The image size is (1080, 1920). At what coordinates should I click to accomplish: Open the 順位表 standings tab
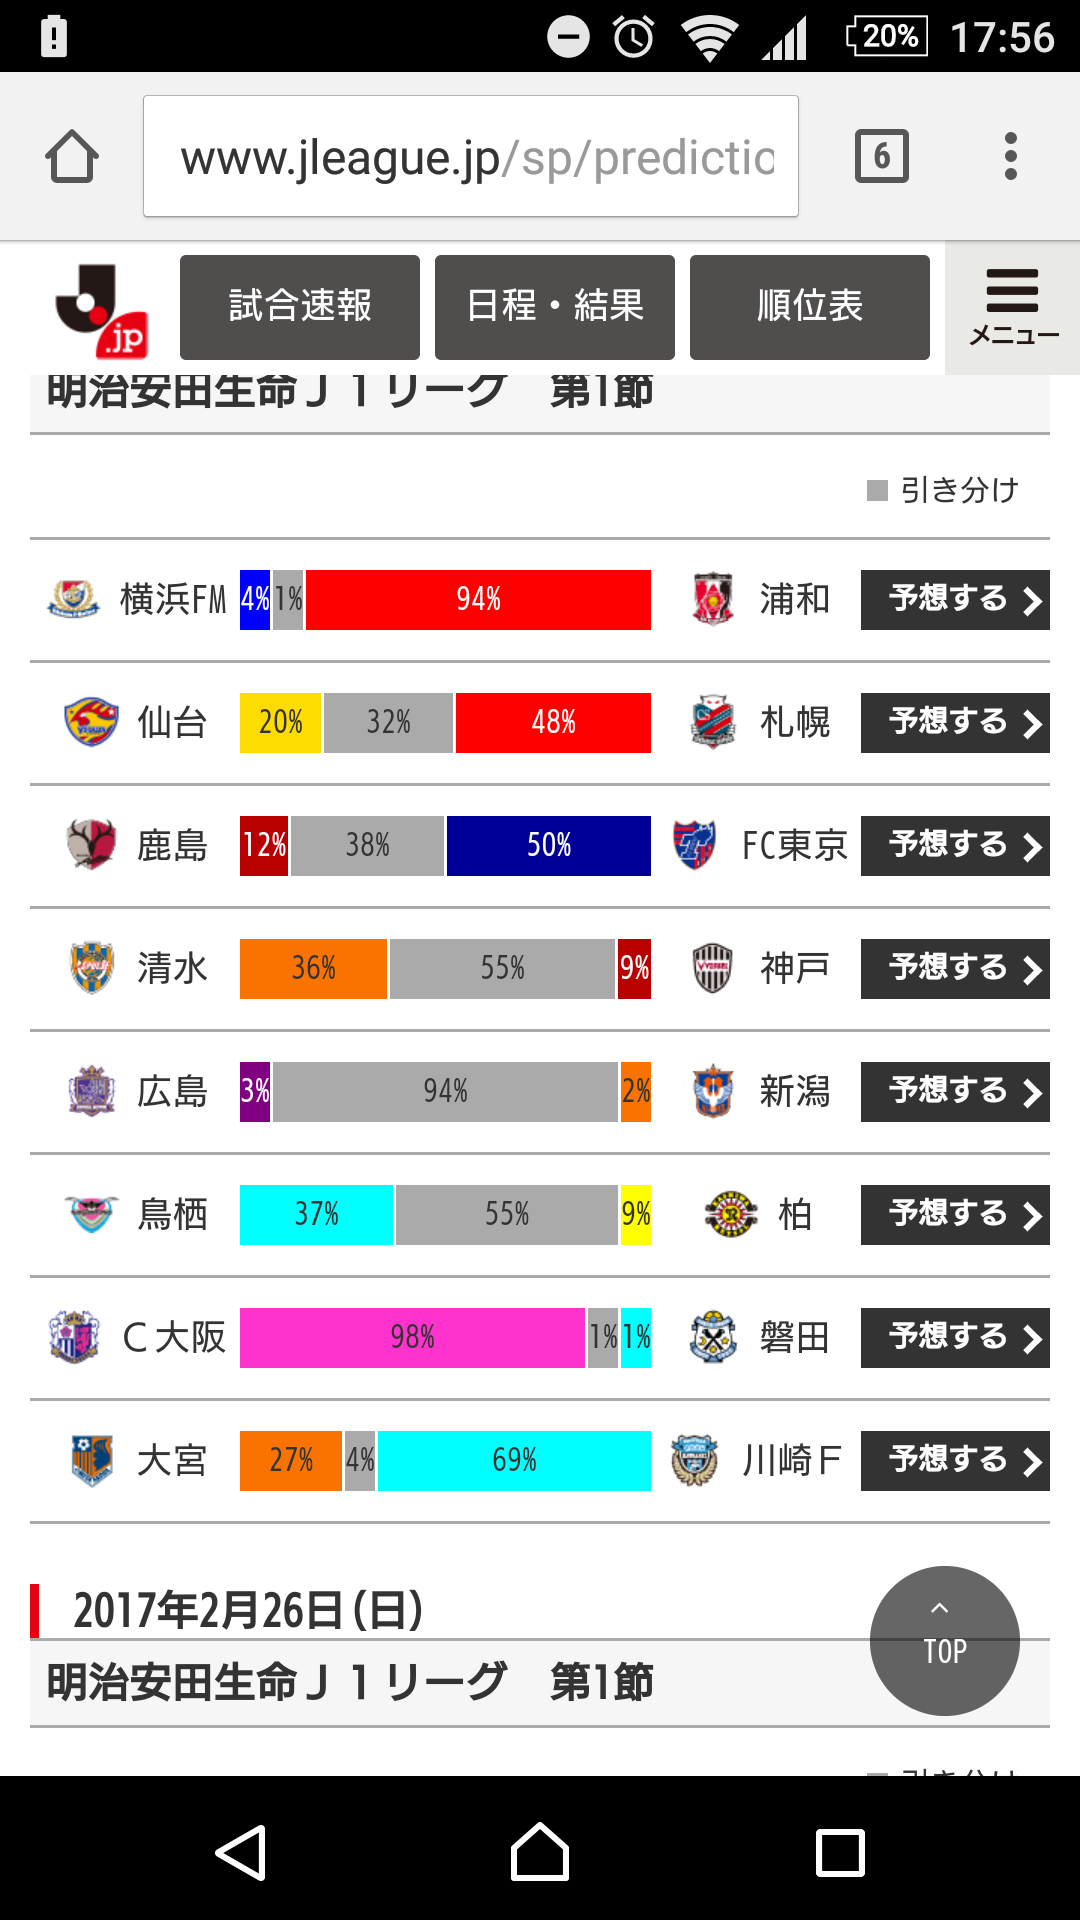click(810, 307)
